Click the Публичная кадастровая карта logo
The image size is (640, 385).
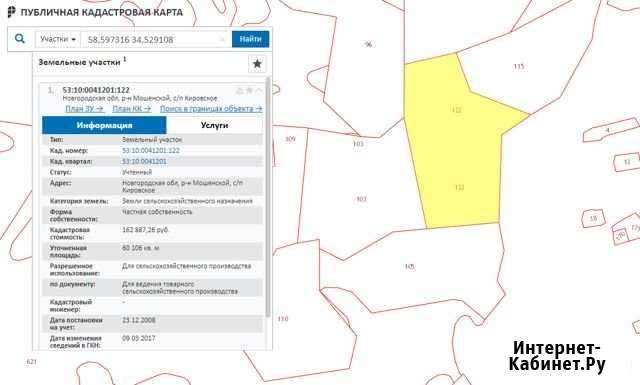96,12
